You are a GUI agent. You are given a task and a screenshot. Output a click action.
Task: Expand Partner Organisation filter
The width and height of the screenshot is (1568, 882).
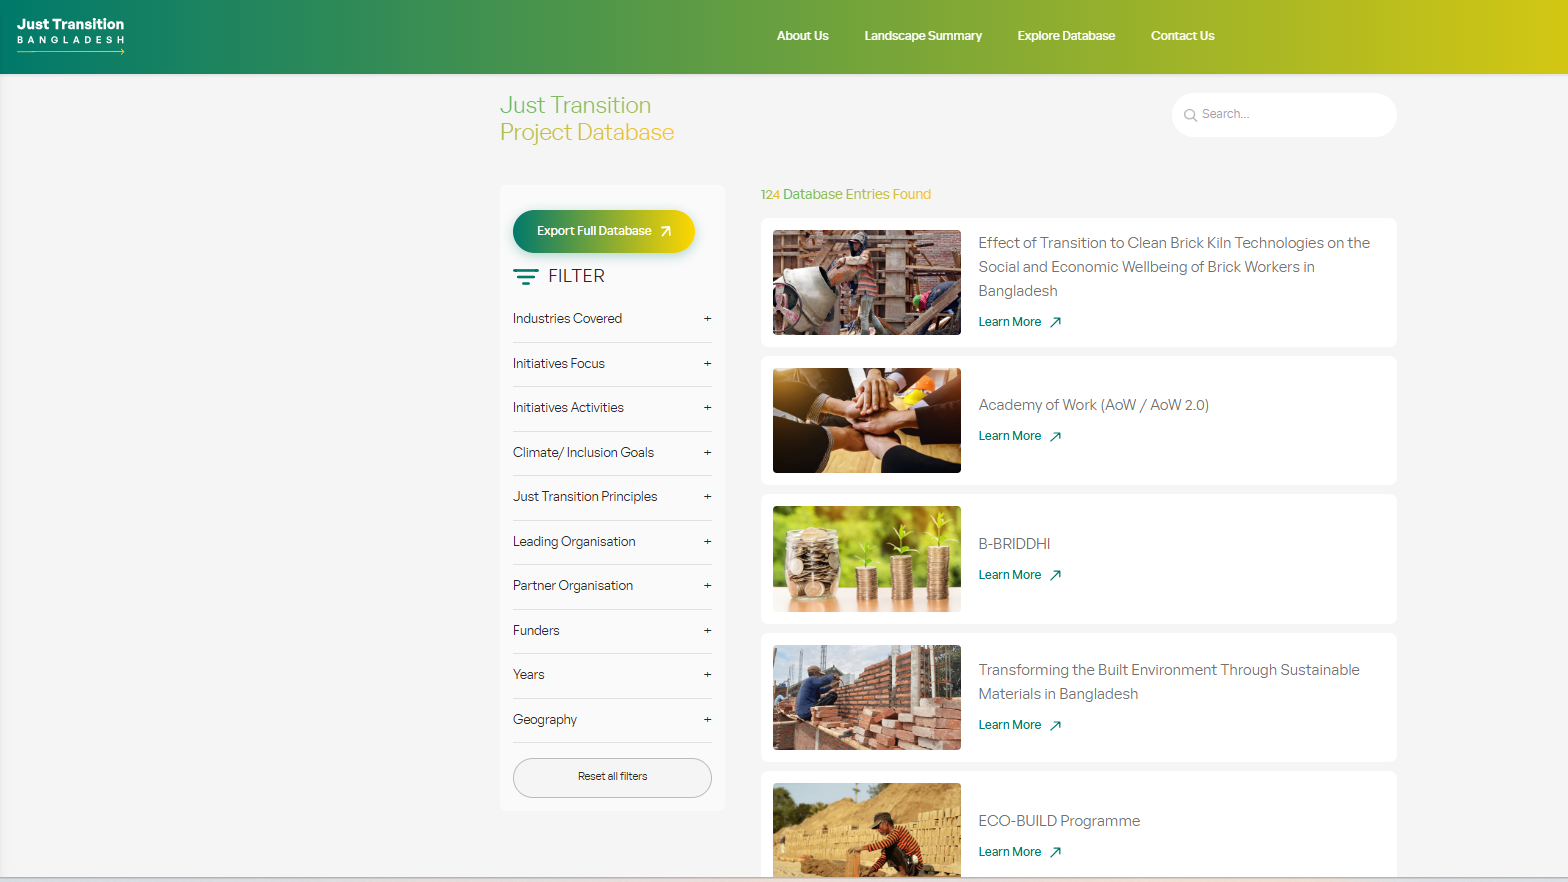pos(612,586)
